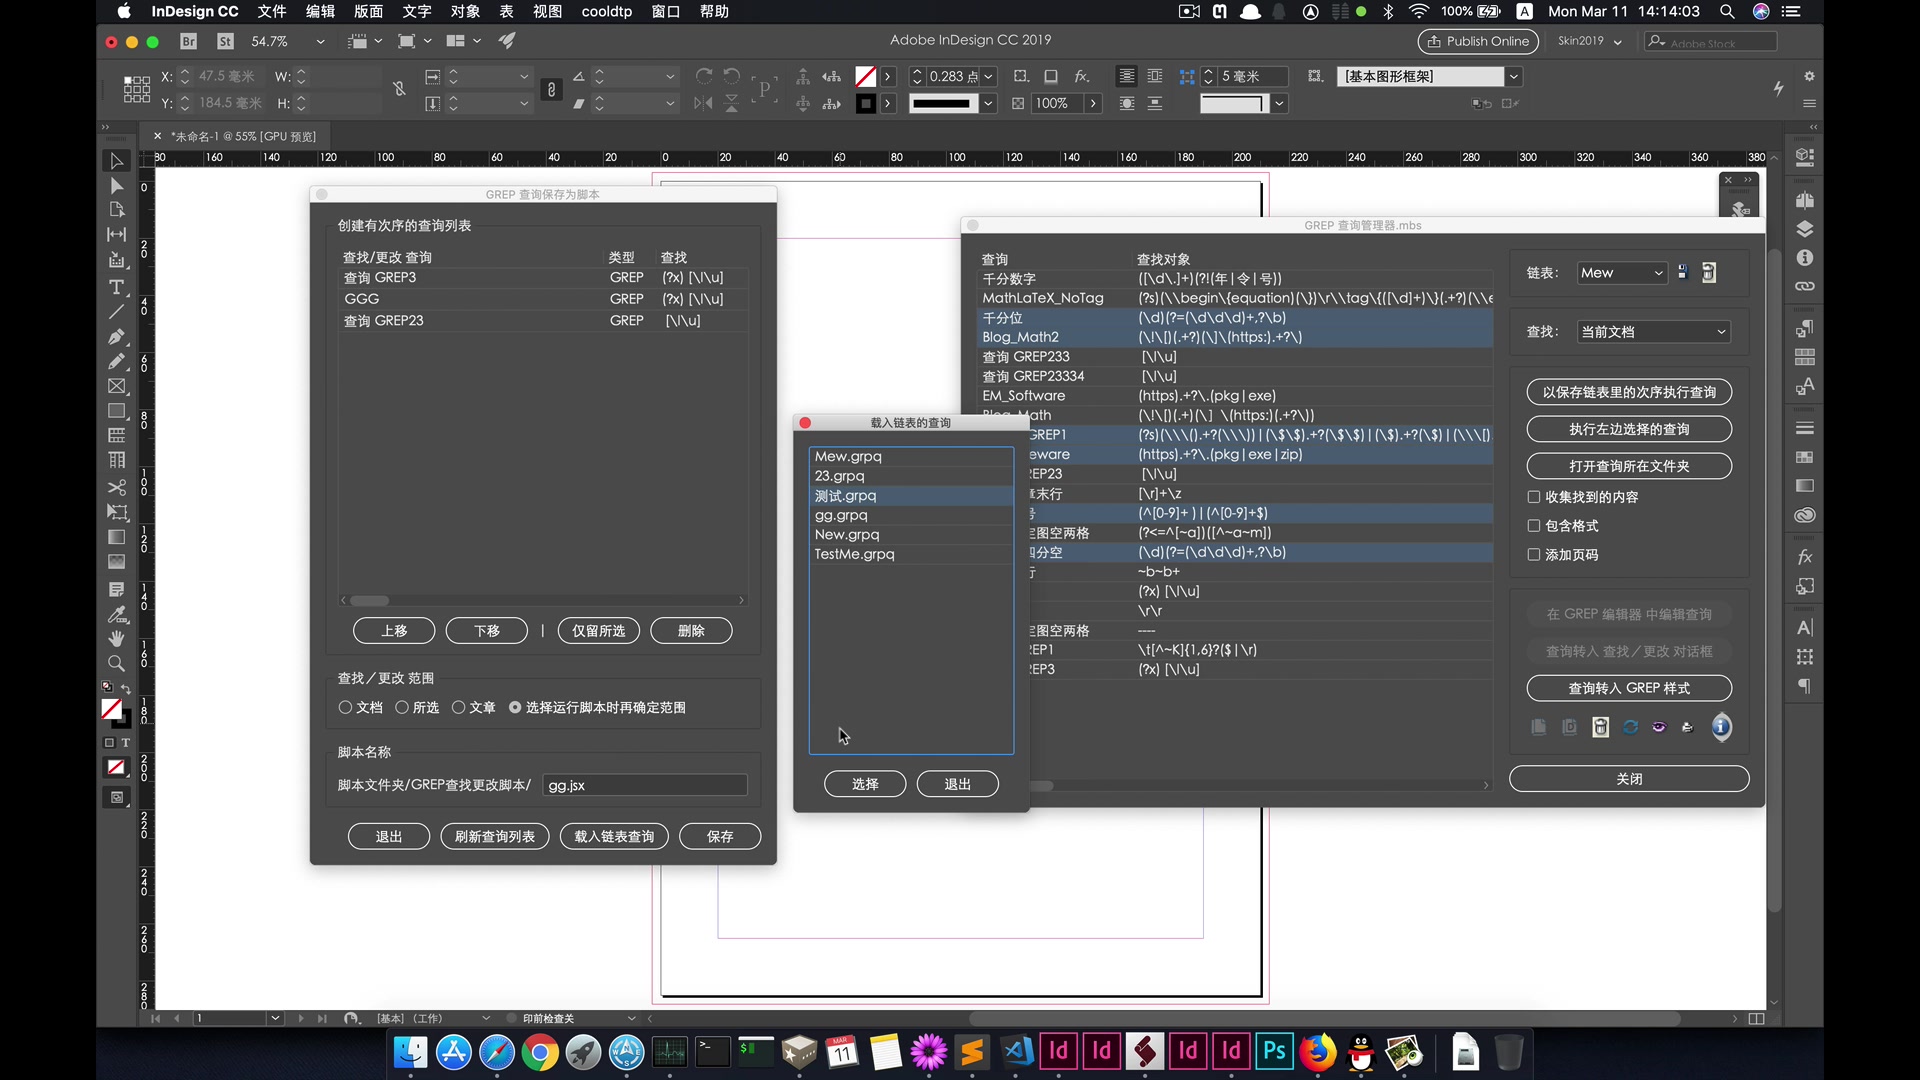Select the Zoom tool in the toolbox

pyautogui.click(x=117, y=663)
